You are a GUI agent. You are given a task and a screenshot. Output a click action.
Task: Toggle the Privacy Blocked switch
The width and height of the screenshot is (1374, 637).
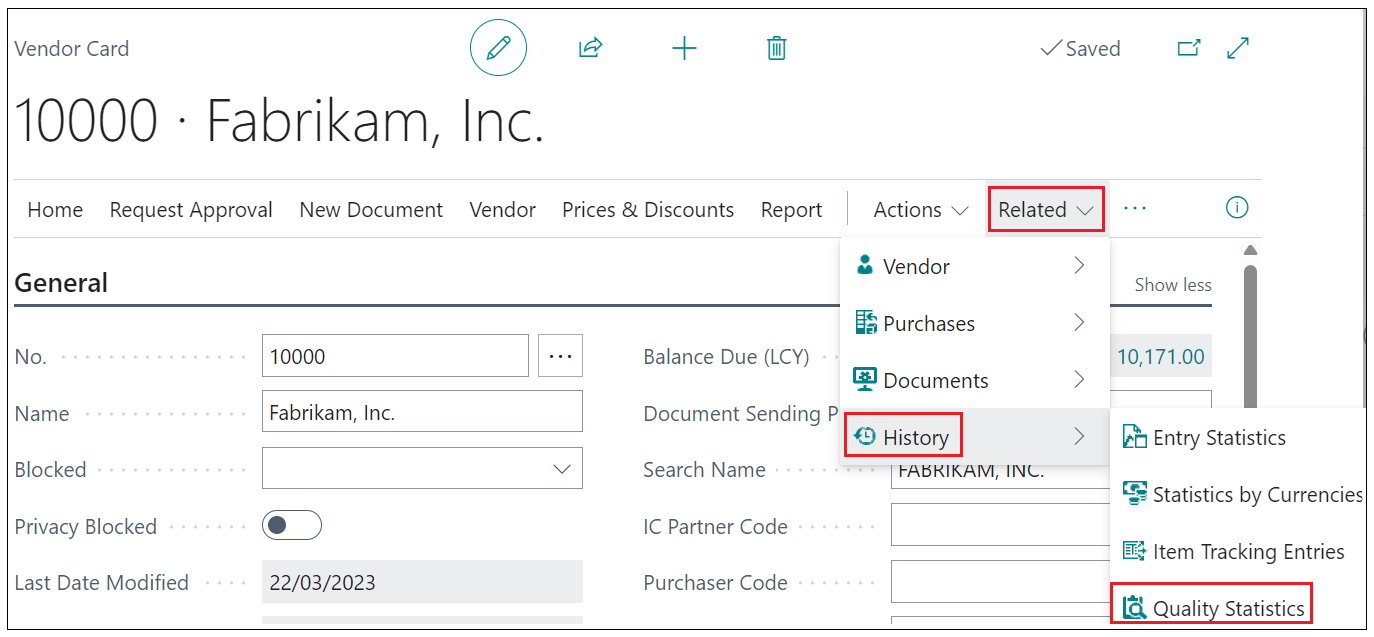coord(292,526)
